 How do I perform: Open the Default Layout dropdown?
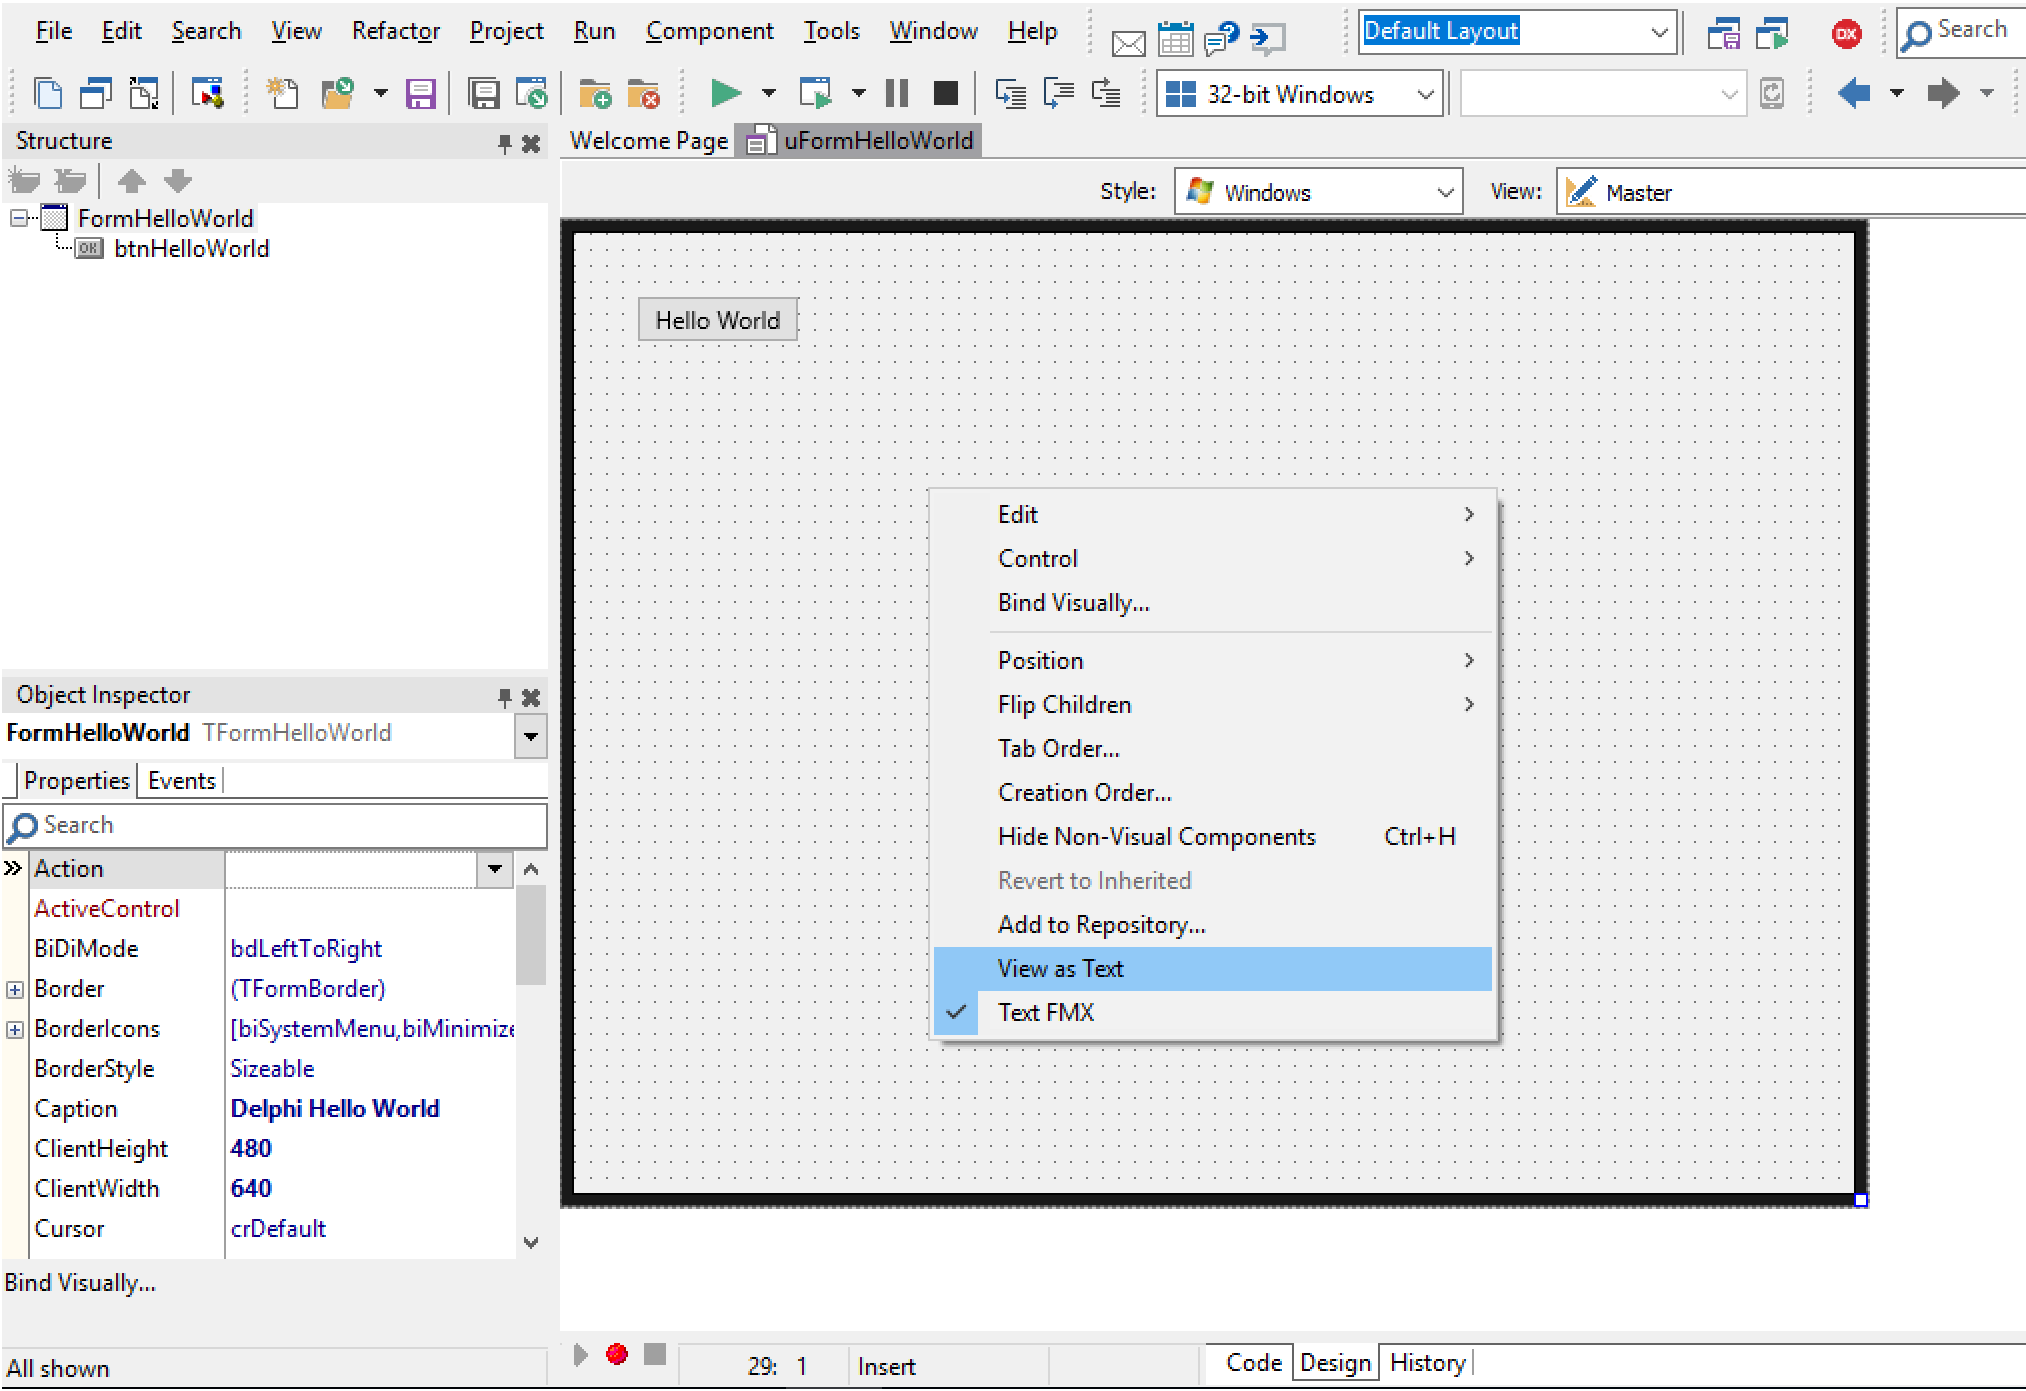(1659, 32)
